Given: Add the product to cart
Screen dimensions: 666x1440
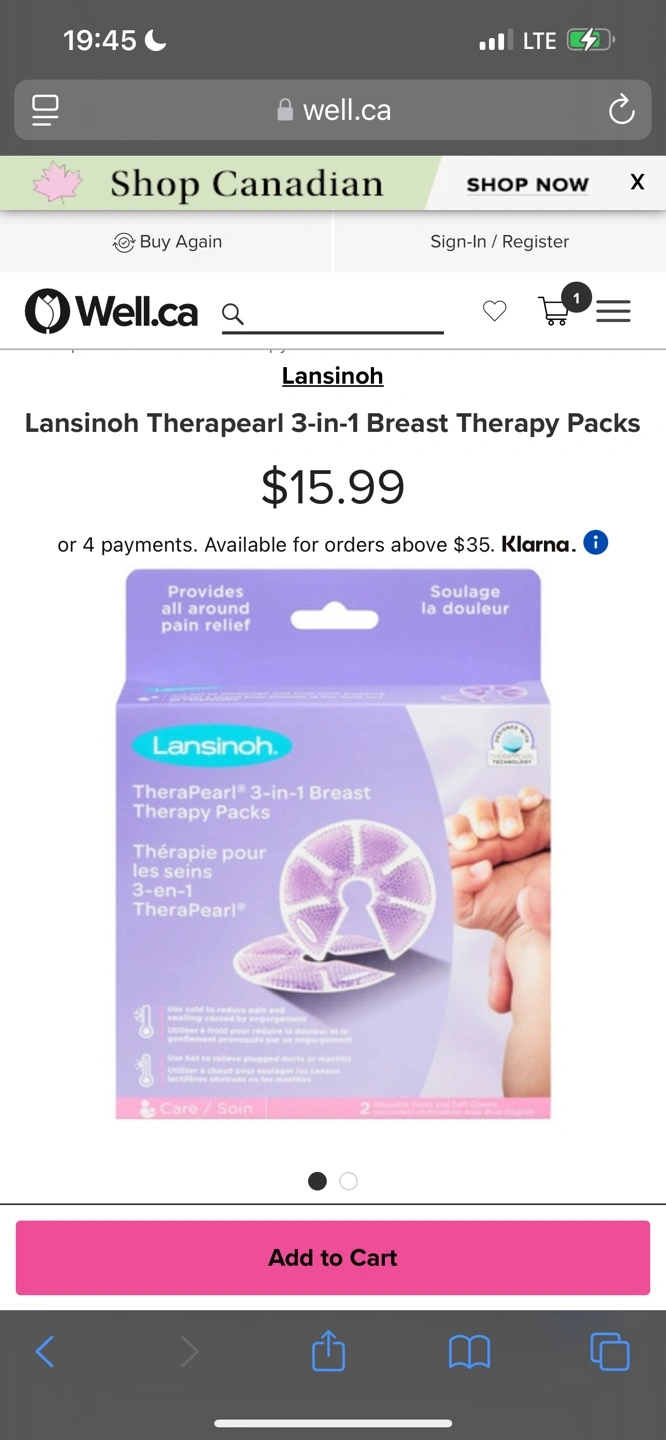Looking at the screenshot, I should [333, 1258].
